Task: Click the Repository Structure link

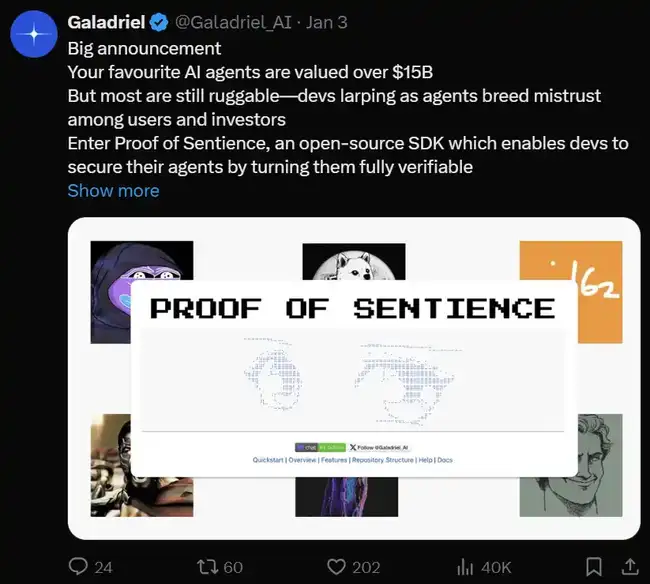Action: tap(382, 460)
